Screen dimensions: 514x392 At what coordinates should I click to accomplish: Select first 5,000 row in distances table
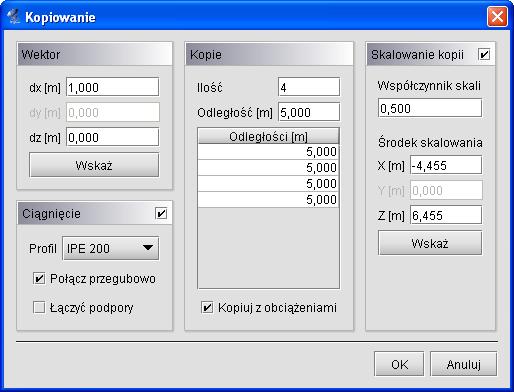point(268,152)
